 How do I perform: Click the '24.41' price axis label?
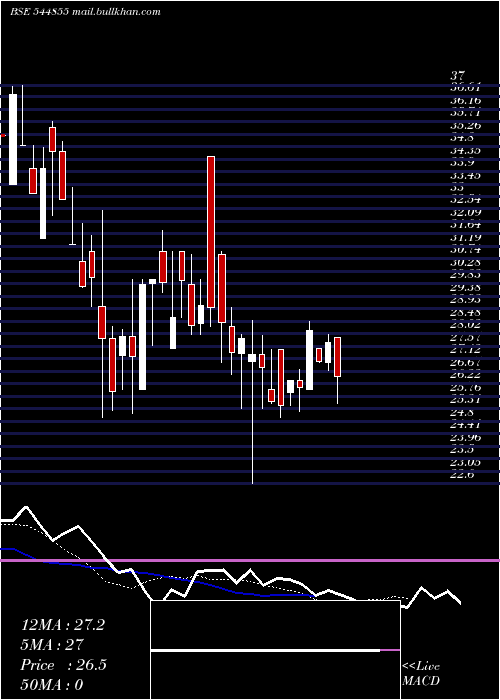(466, 425)
